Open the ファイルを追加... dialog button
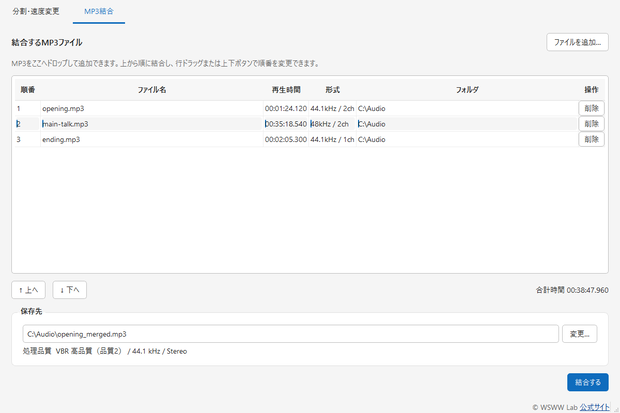 [577, 42]
